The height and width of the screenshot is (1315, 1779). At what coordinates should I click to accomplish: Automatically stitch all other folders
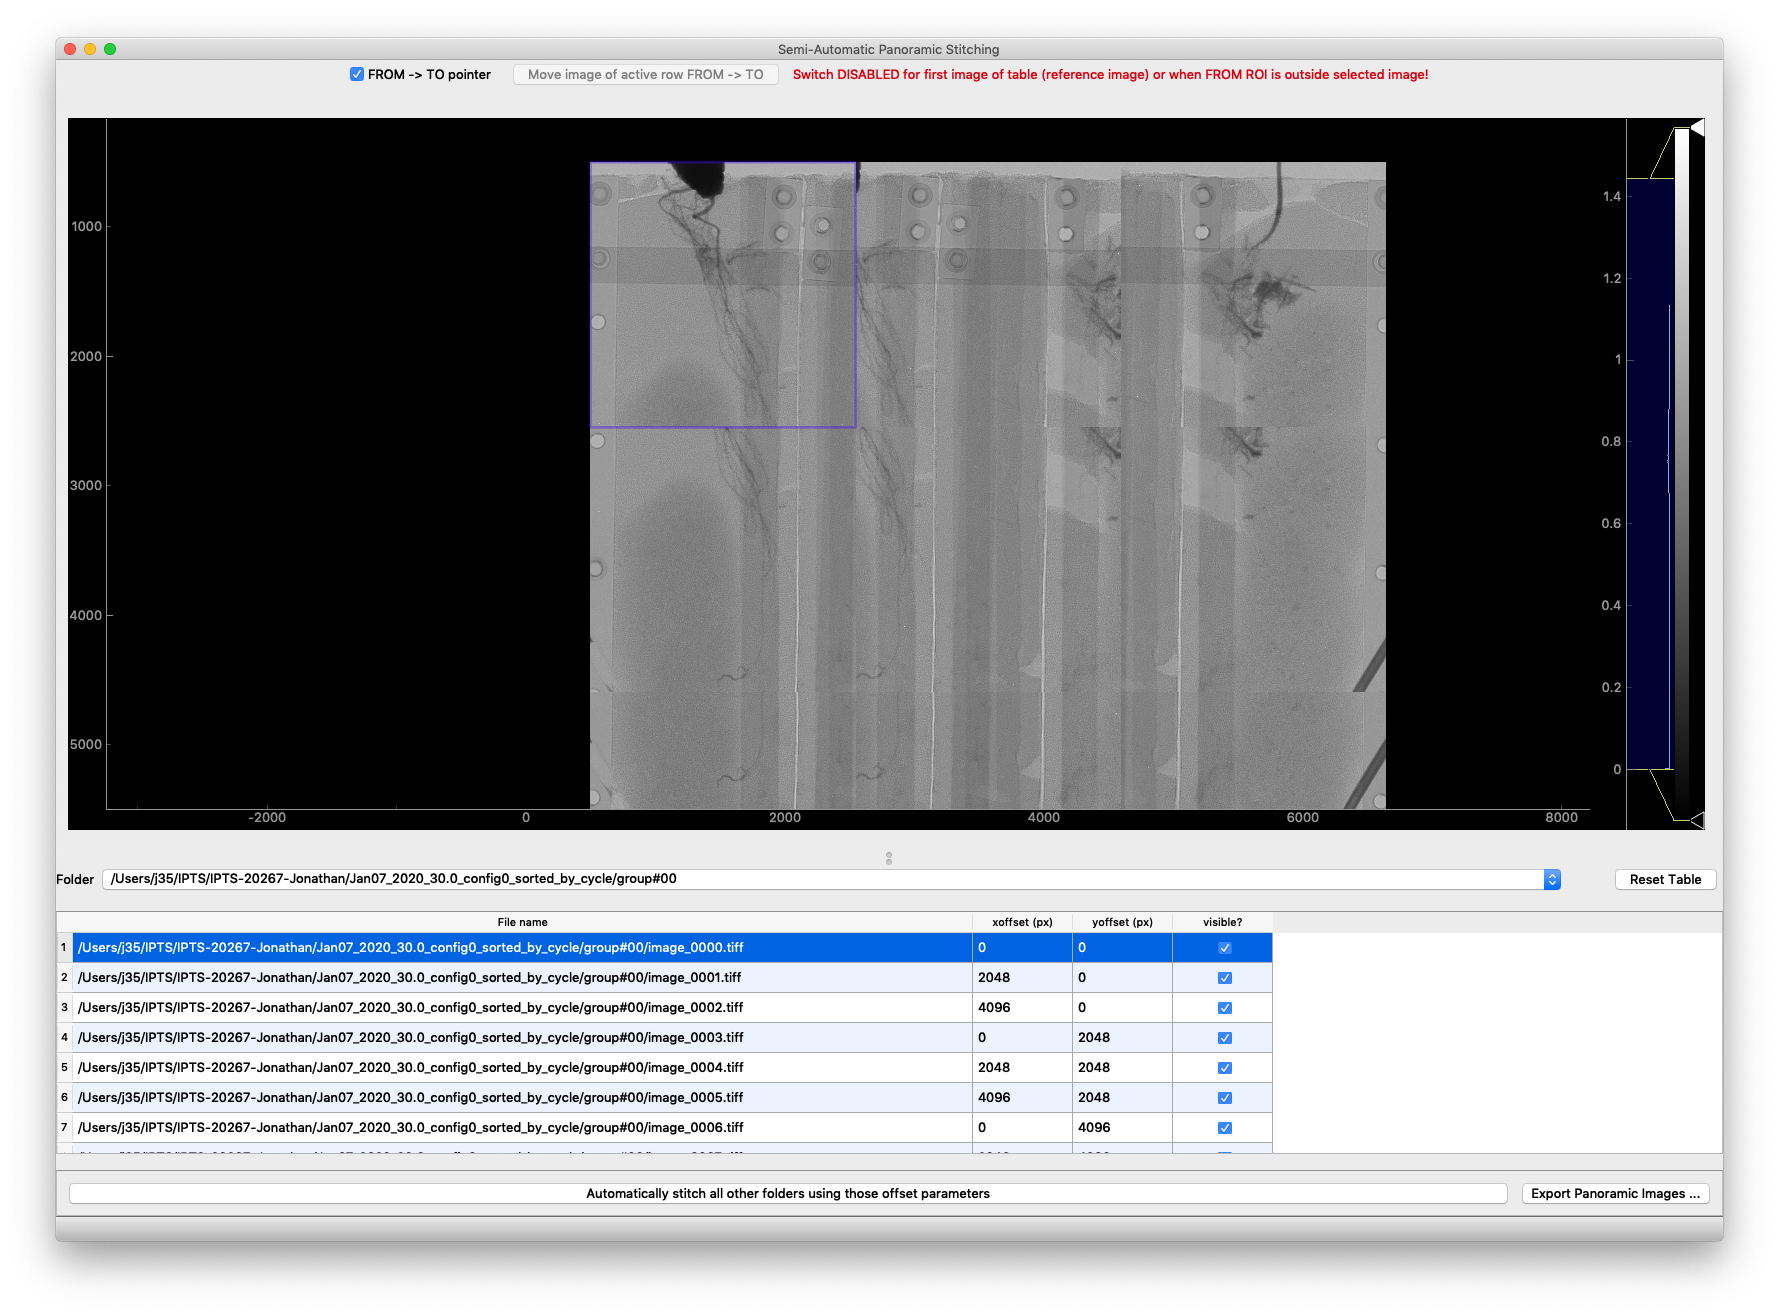coord(788,1194)
